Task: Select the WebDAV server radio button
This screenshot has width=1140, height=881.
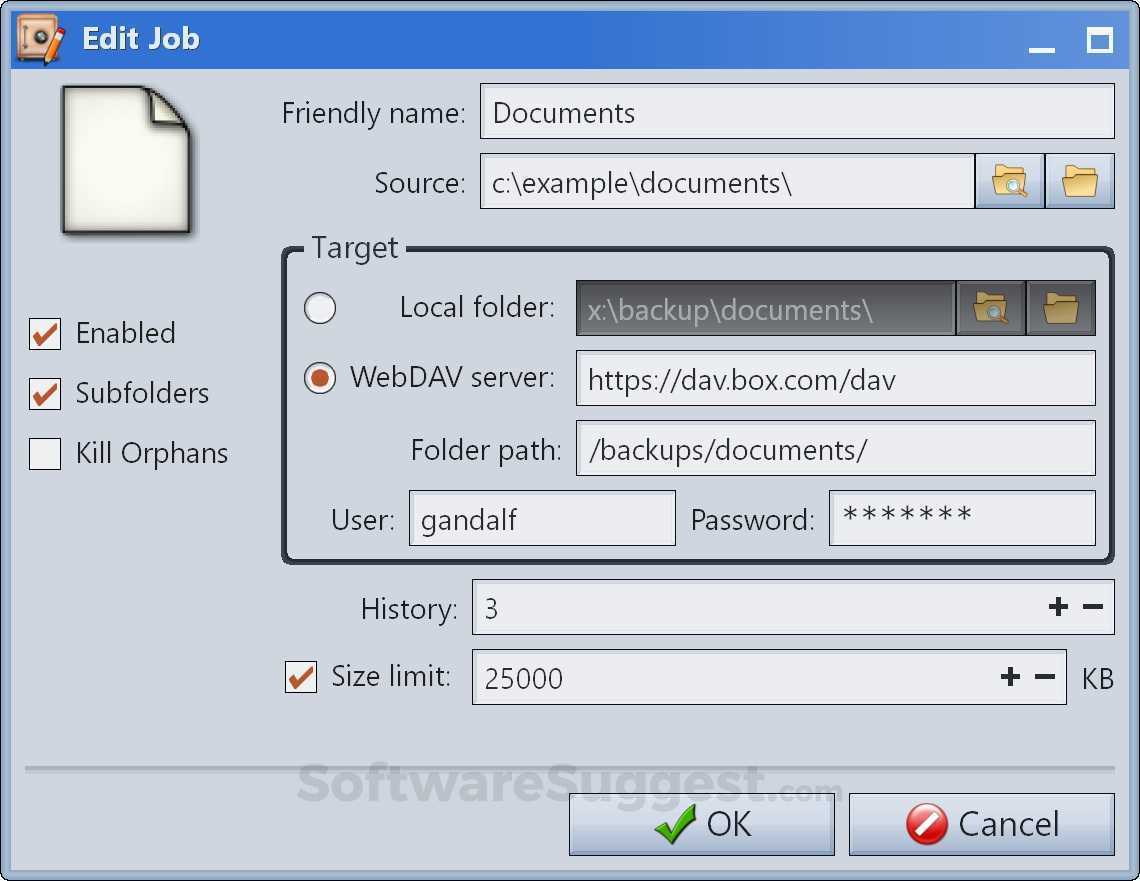Action: point(319,378)
